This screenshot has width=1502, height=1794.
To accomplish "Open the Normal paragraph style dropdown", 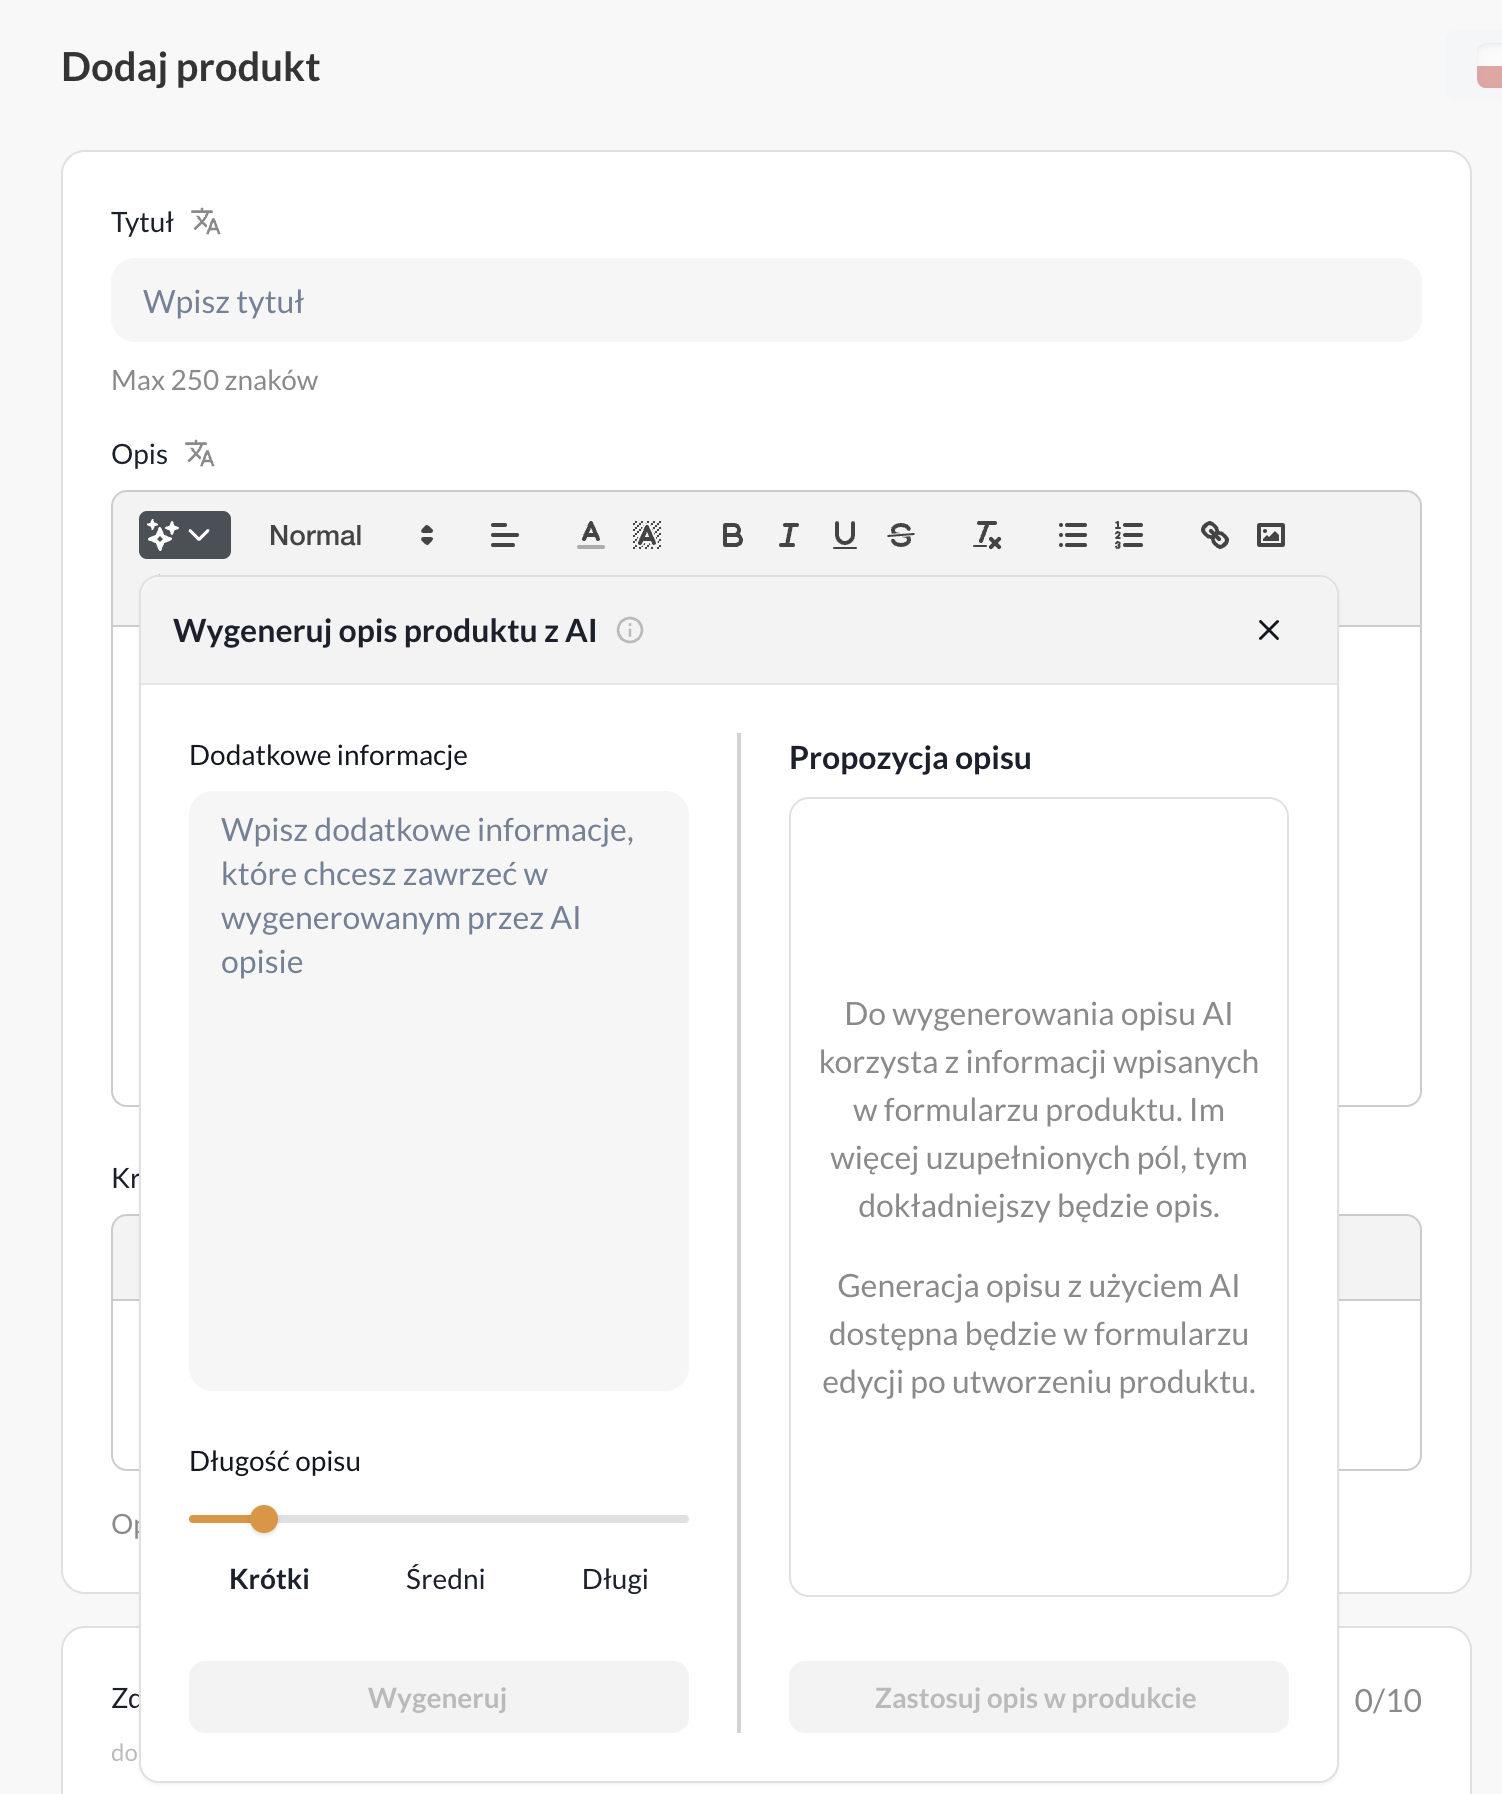I will (x=350, y=535).
